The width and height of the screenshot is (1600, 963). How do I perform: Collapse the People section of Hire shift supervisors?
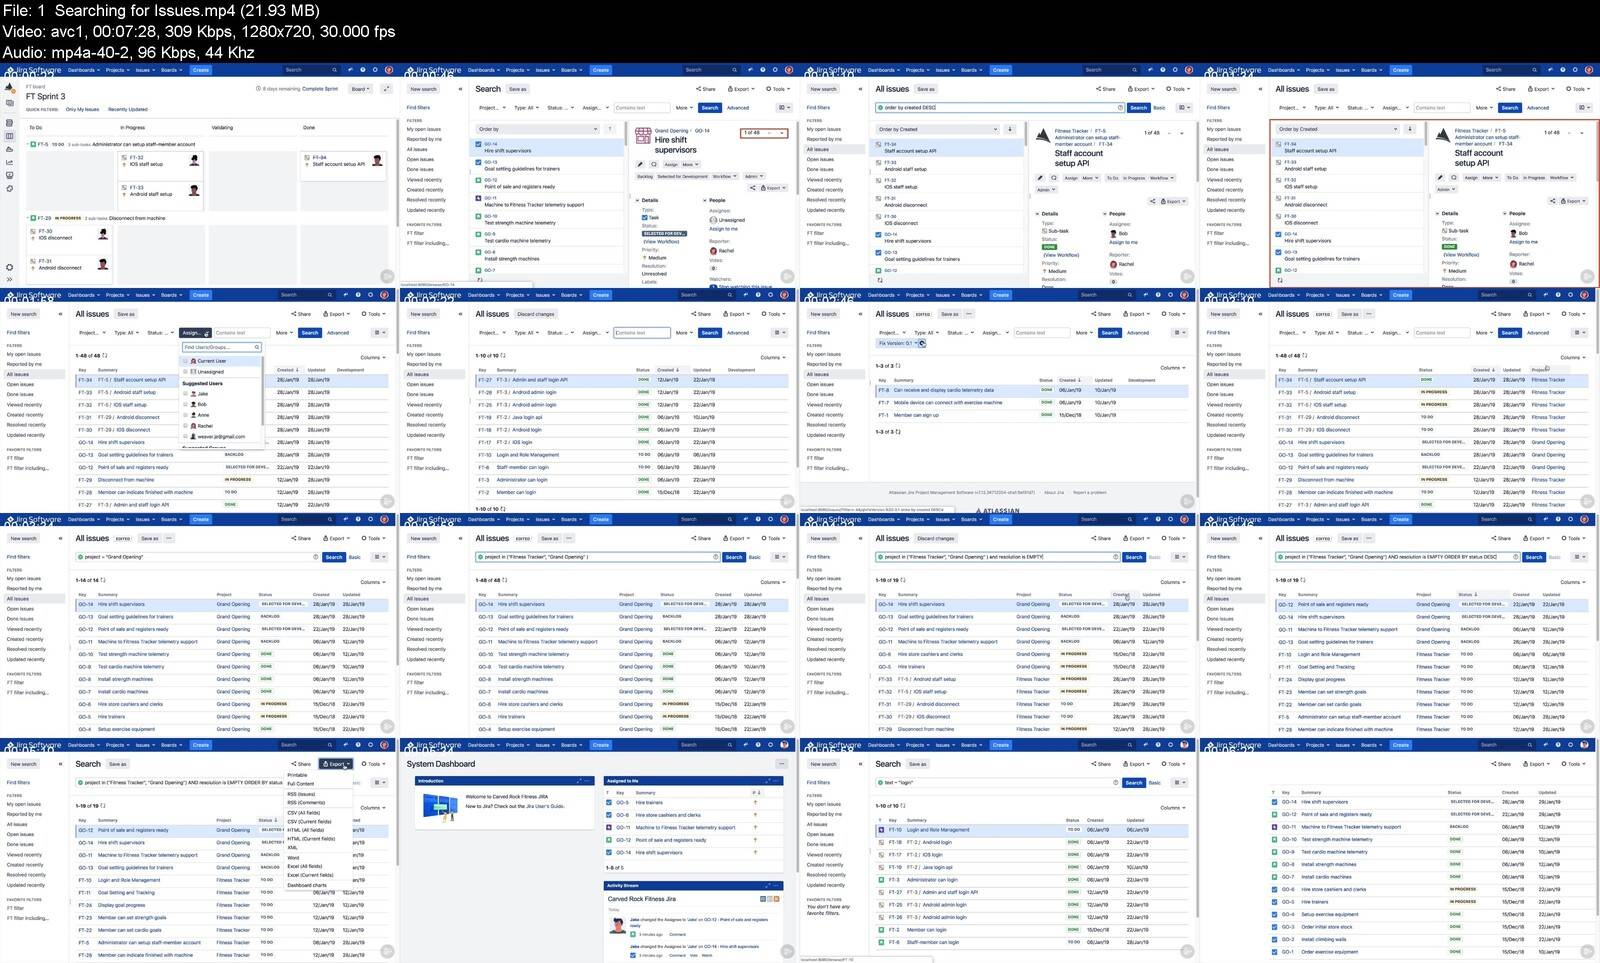tap(705, 200)
